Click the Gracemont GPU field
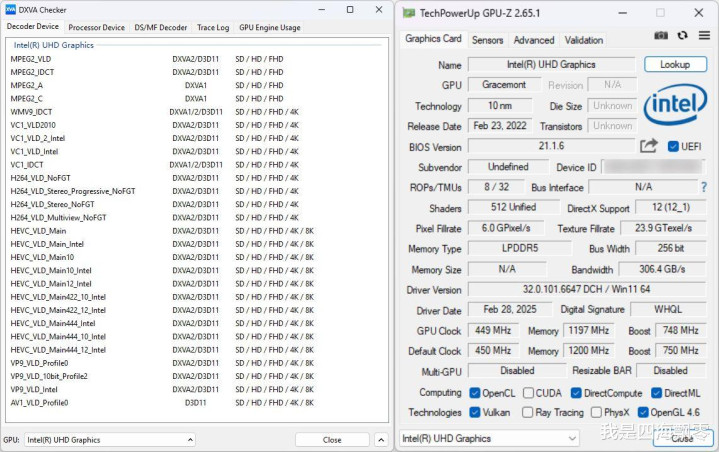The width and height of the screenshot is (719, 452). click(x=504, y=85)
